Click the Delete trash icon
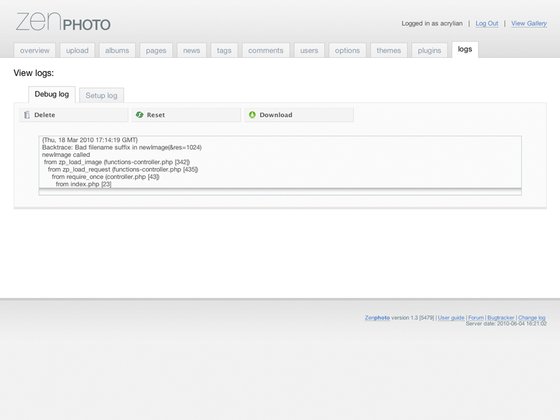This screenshot has height=420, width=560. [27, 115]
